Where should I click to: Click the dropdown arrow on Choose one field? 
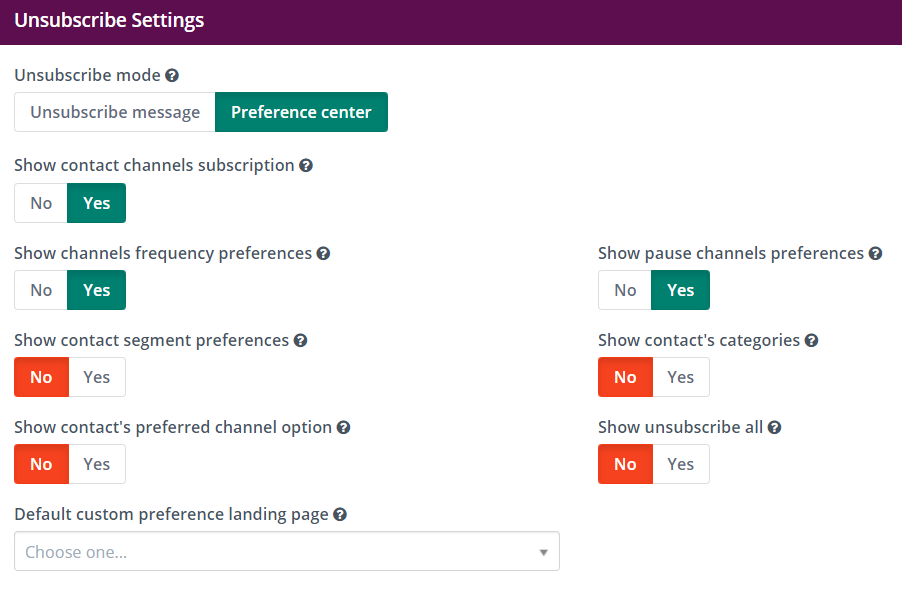pyautogui.click(x=543, y=552)
